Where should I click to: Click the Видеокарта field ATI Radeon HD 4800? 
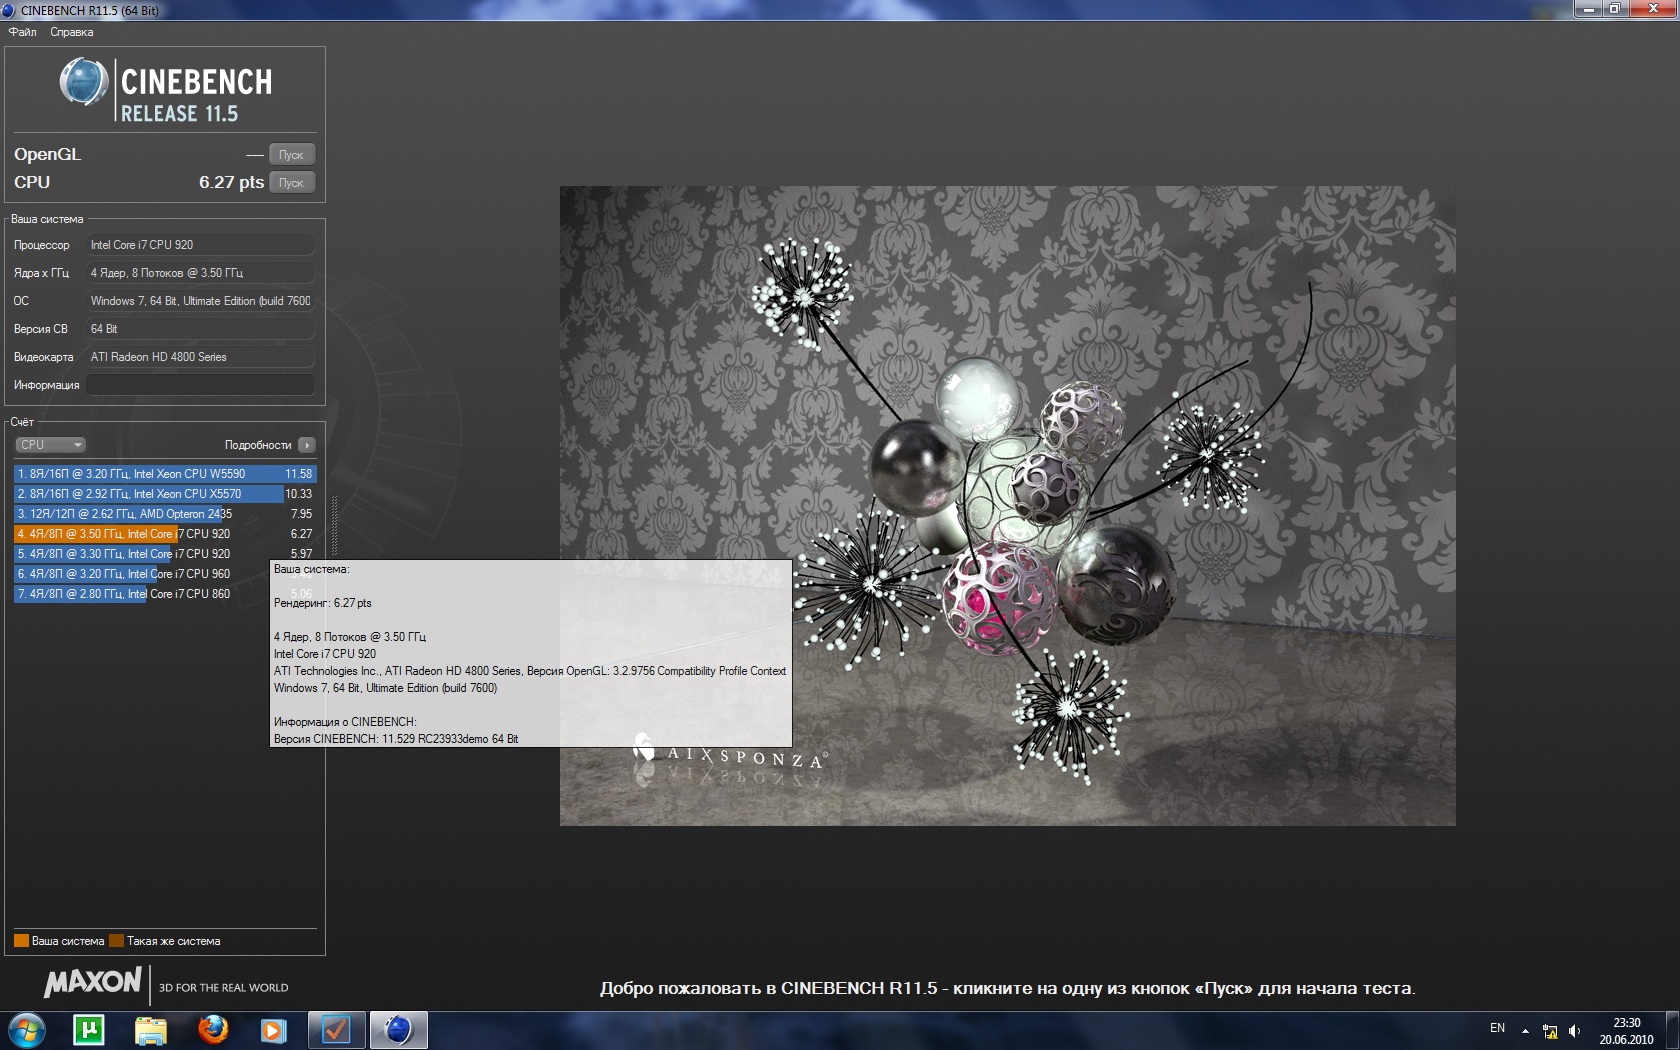tap(200, 357)
